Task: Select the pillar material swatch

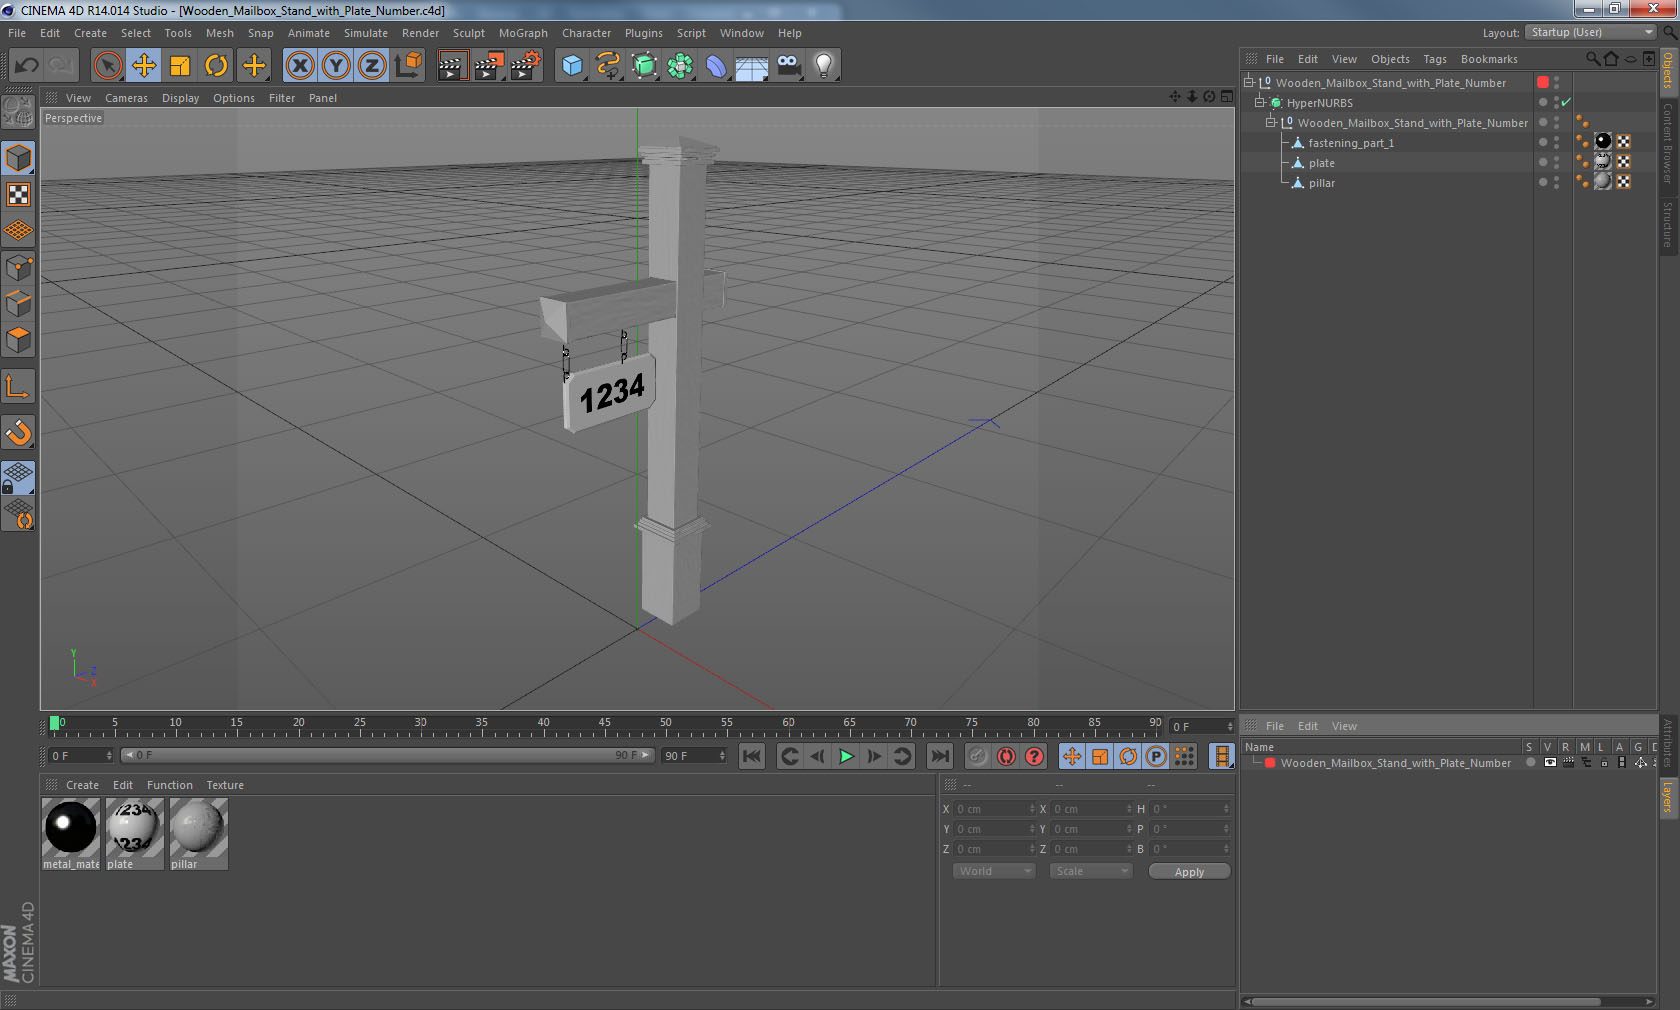Action: [x=199, y=833]
